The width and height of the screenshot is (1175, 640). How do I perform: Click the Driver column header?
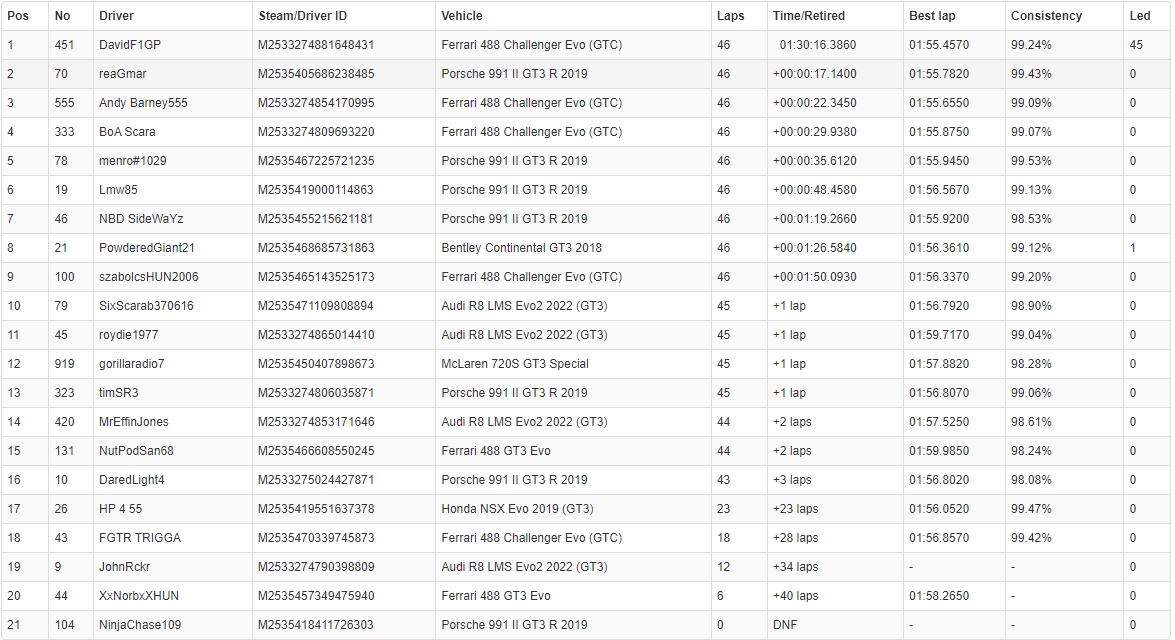pos(116,16)
